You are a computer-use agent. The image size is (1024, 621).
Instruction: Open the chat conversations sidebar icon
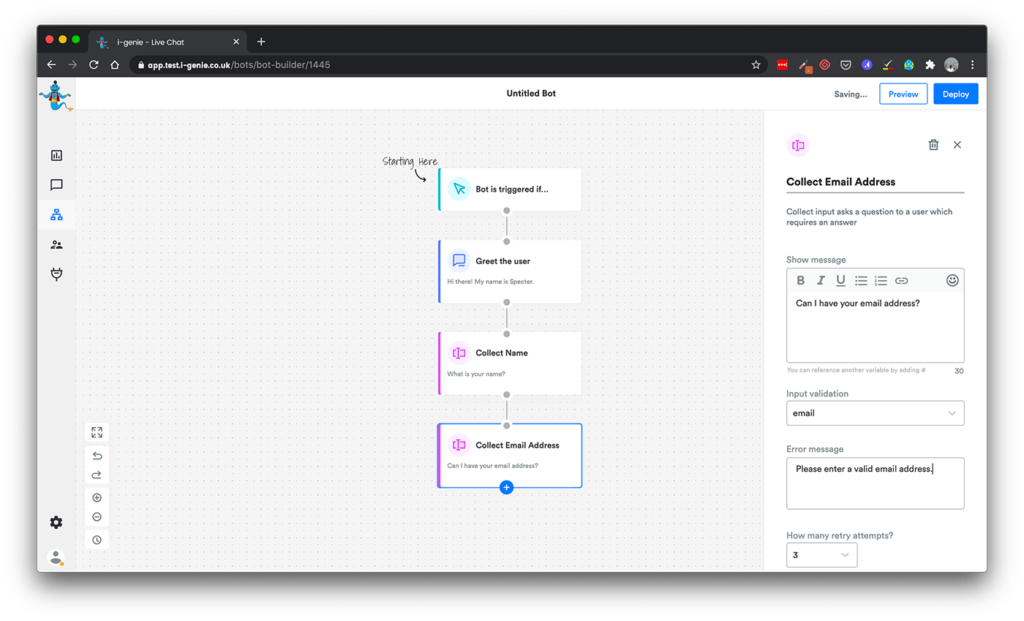[56, 185]
